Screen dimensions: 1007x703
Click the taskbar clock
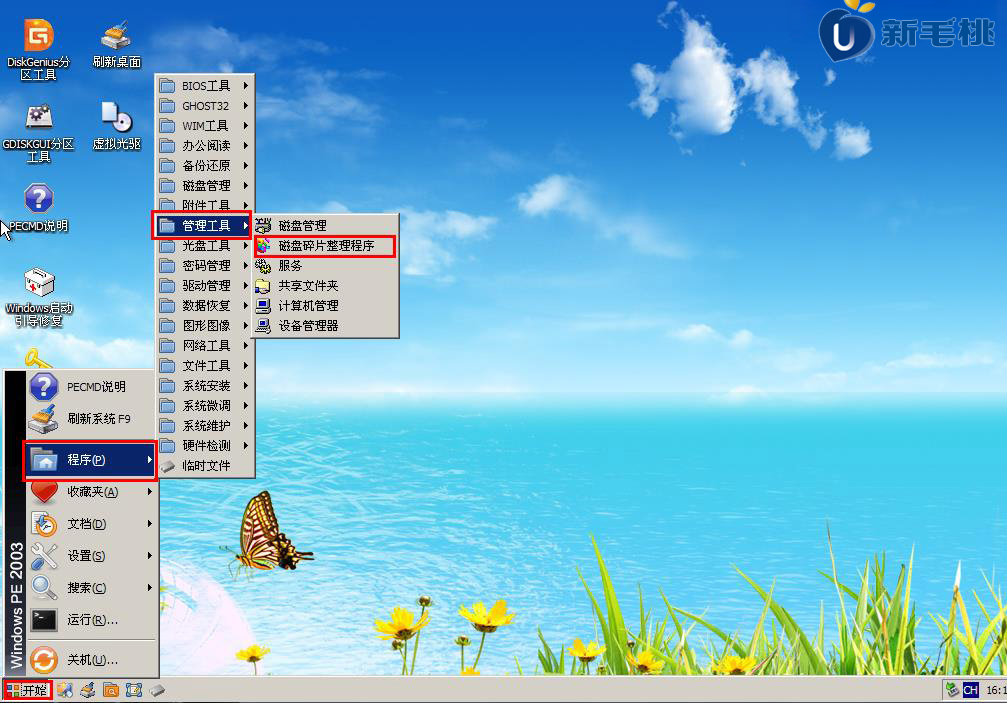[x=996, y=690]
